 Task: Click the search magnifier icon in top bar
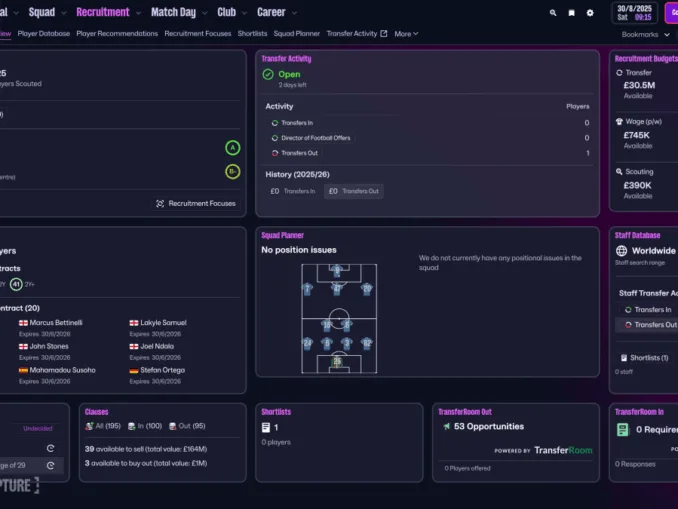[553, 13]
